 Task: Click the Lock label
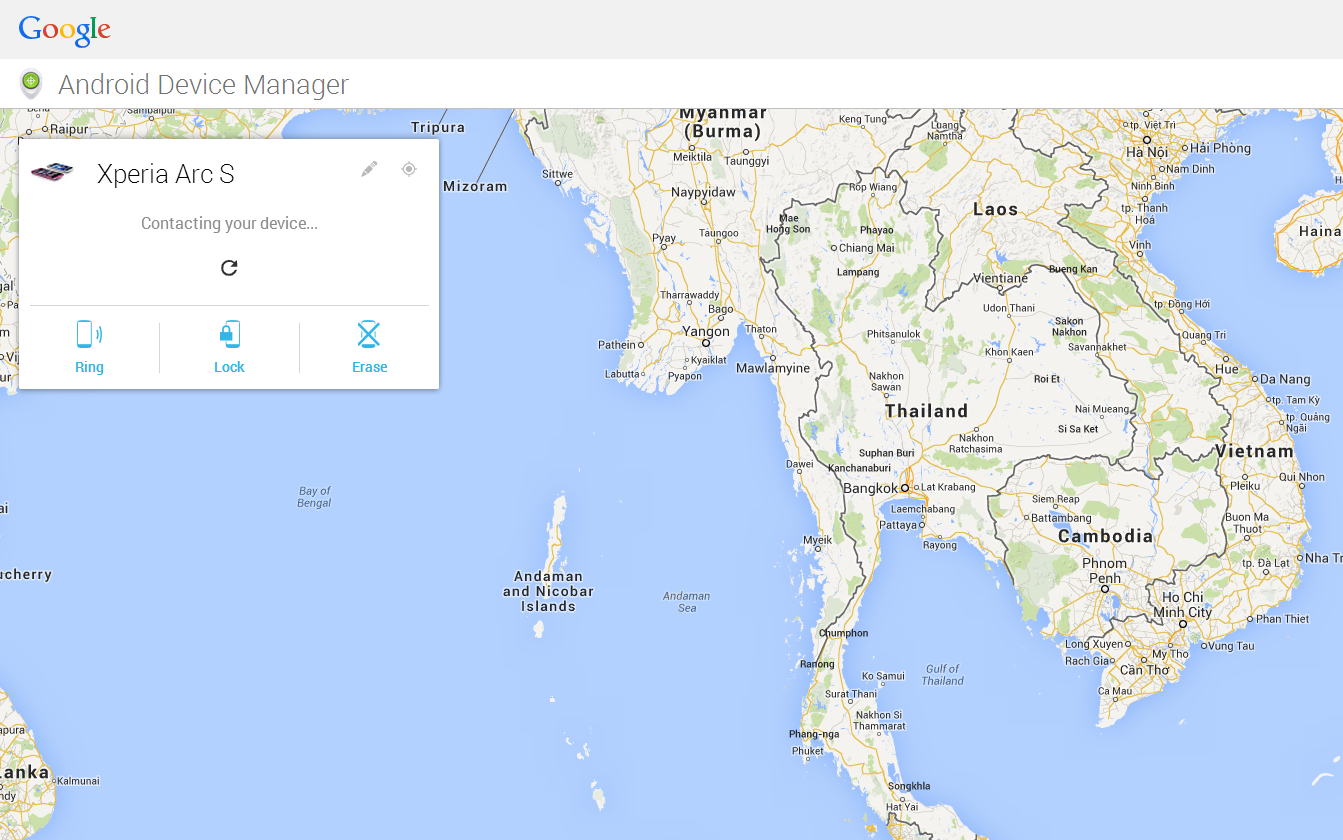pyautogui.click(x=229, y=367)
